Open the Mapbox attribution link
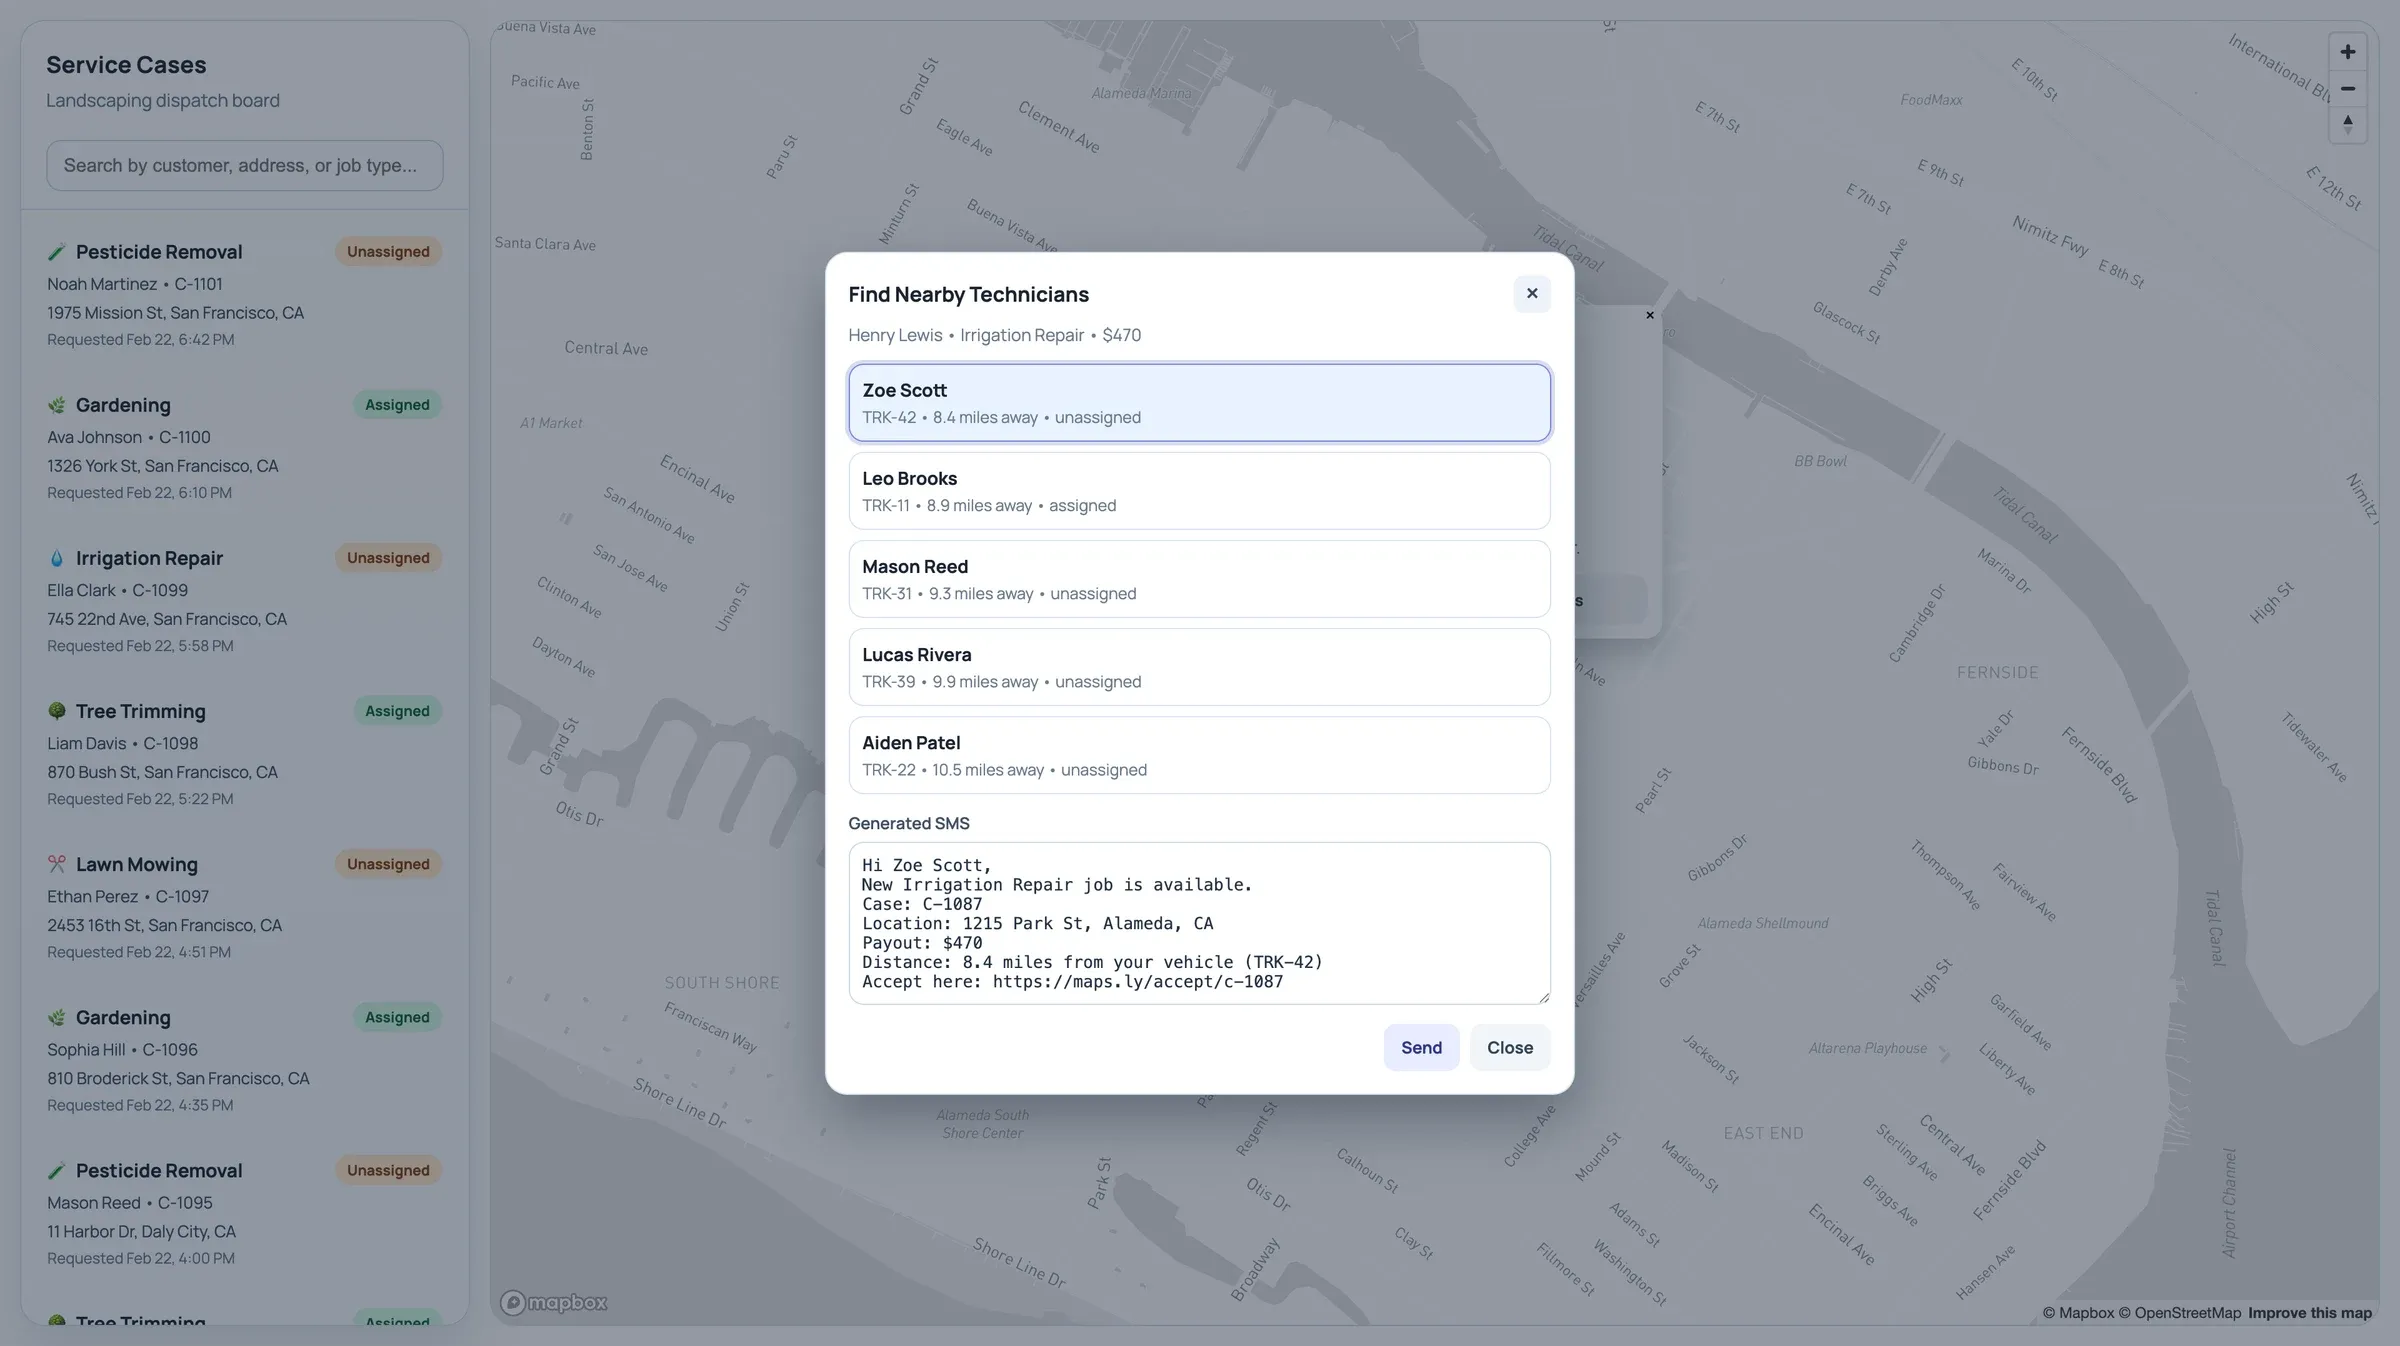Screen dimensions: 2400x1346 (x=2078, y=1313)
